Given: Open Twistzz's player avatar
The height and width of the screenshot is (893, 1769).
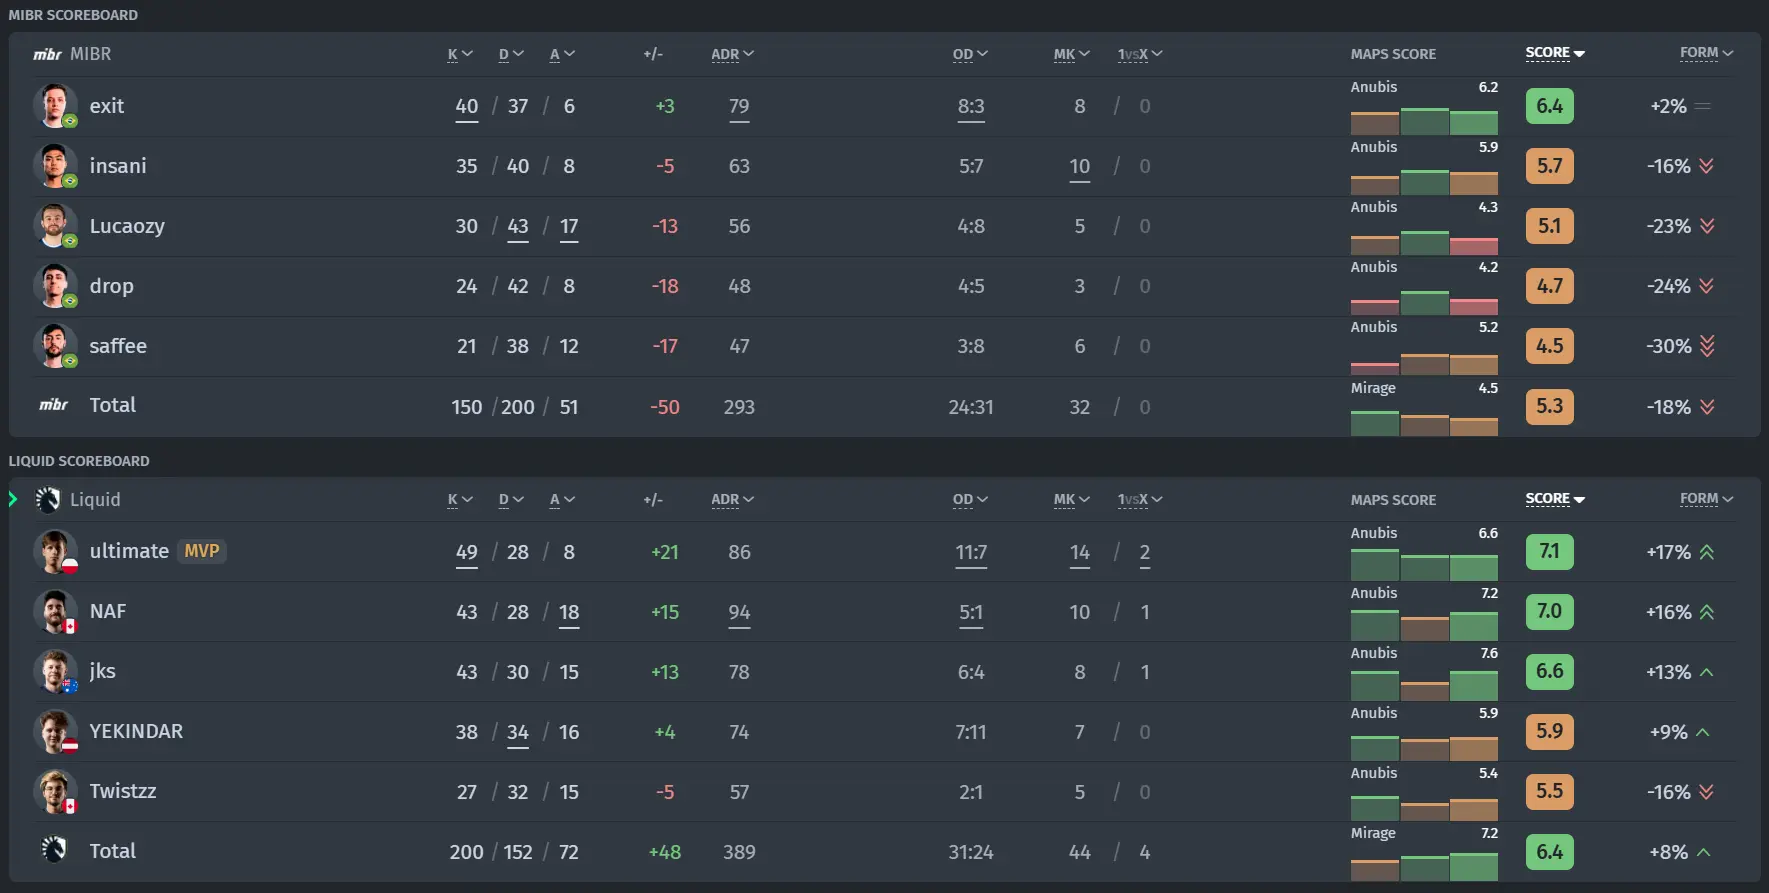Looking at the screenshot, I should [x=55, y=792].
